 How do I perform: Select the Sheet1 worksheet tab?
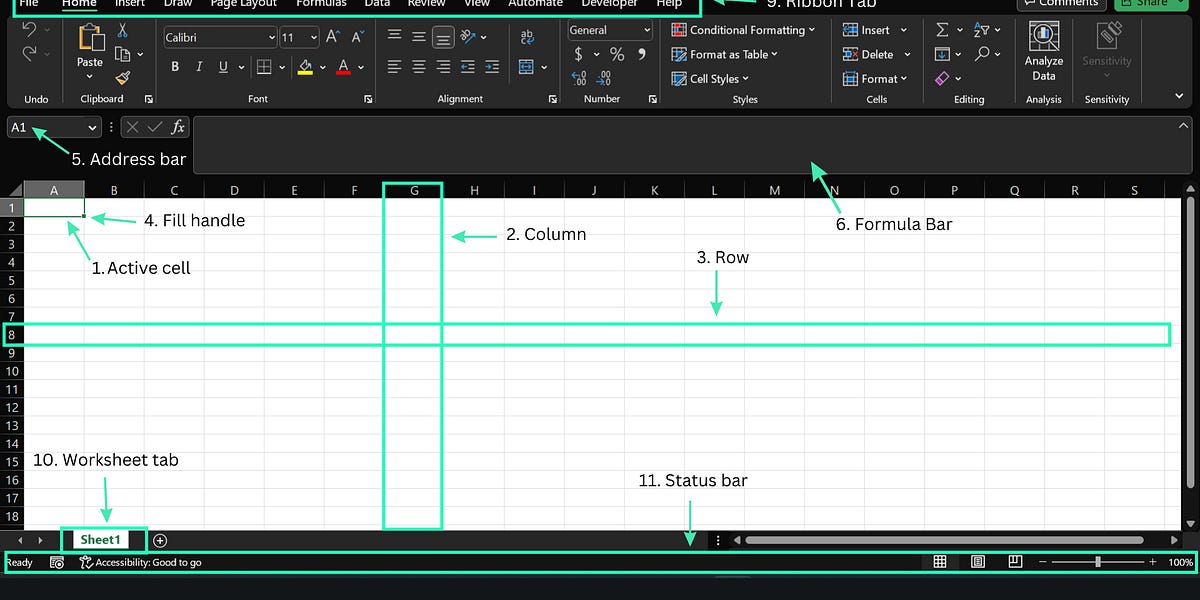coord(100,539)
